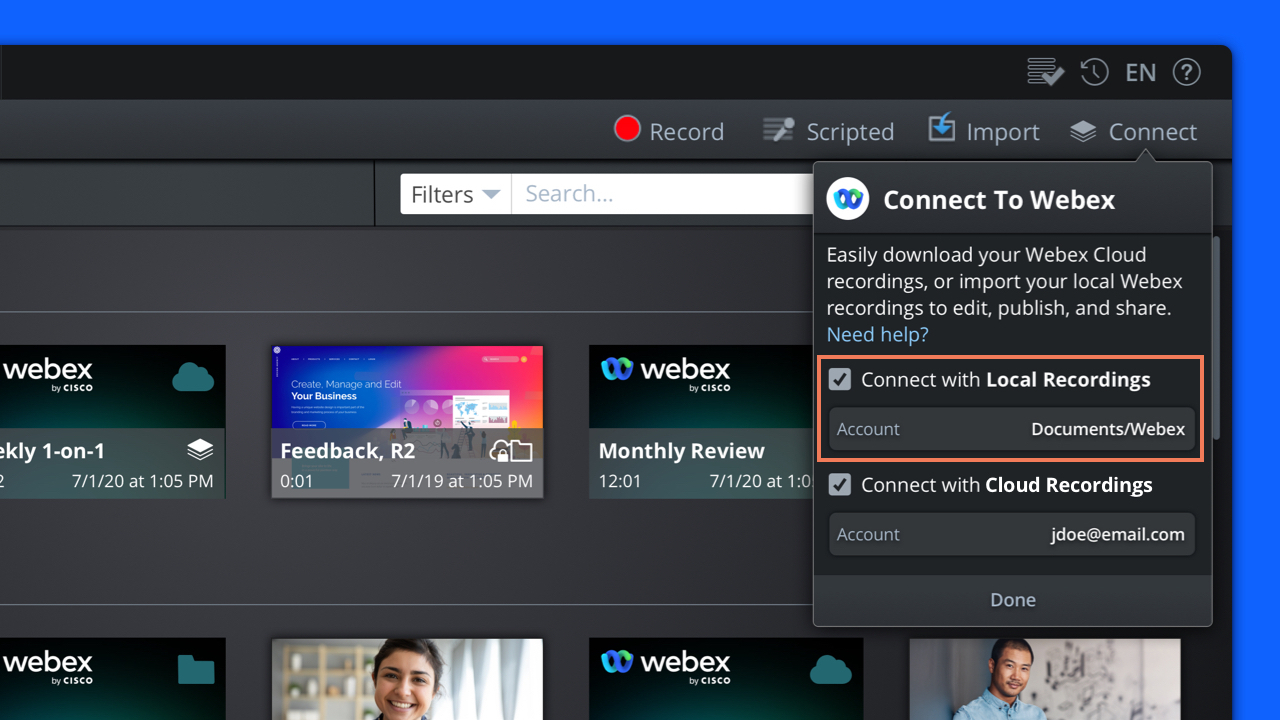Toggle Connect with Cloud Recordings checkbox

(x=840, y=485)
